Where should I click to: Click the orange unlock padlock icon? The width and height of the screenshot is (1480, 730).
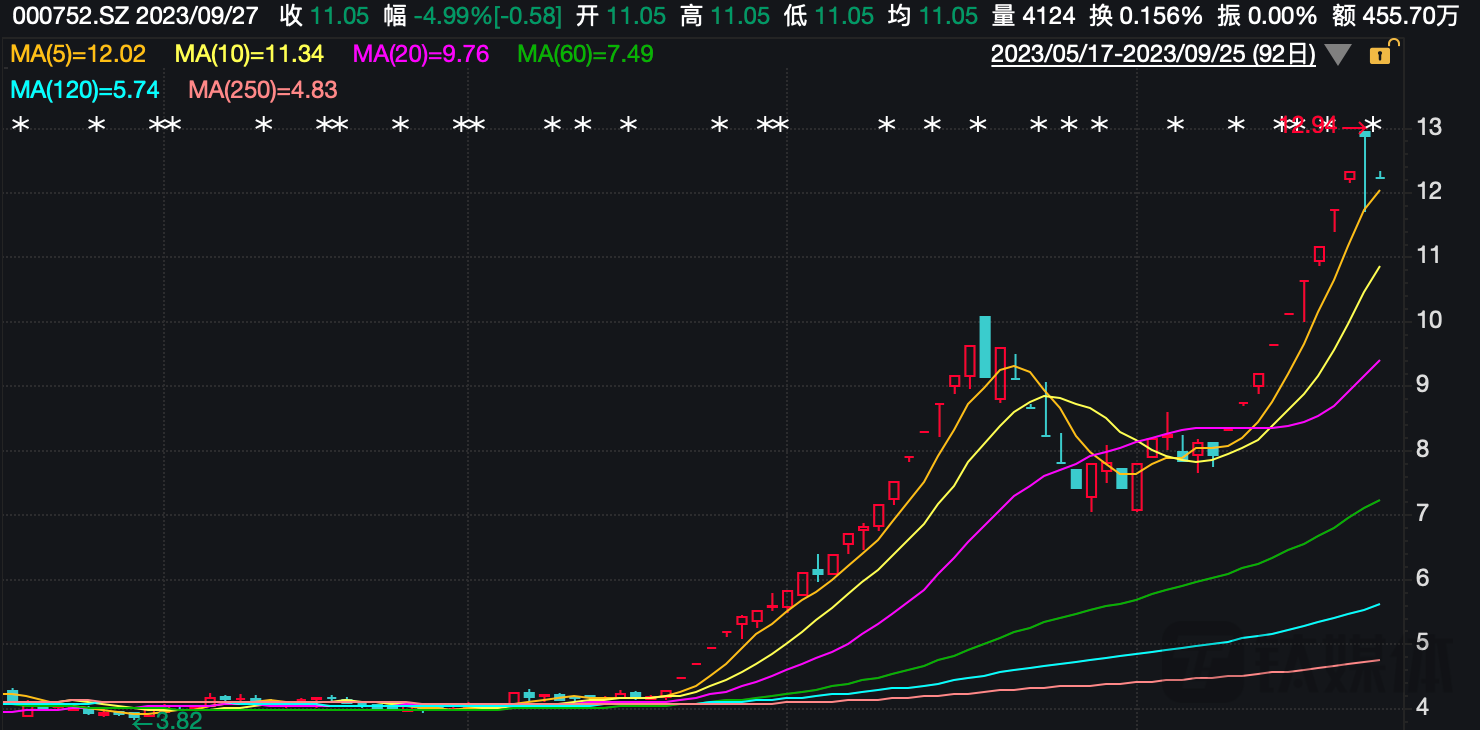[x=1381, y=54]
